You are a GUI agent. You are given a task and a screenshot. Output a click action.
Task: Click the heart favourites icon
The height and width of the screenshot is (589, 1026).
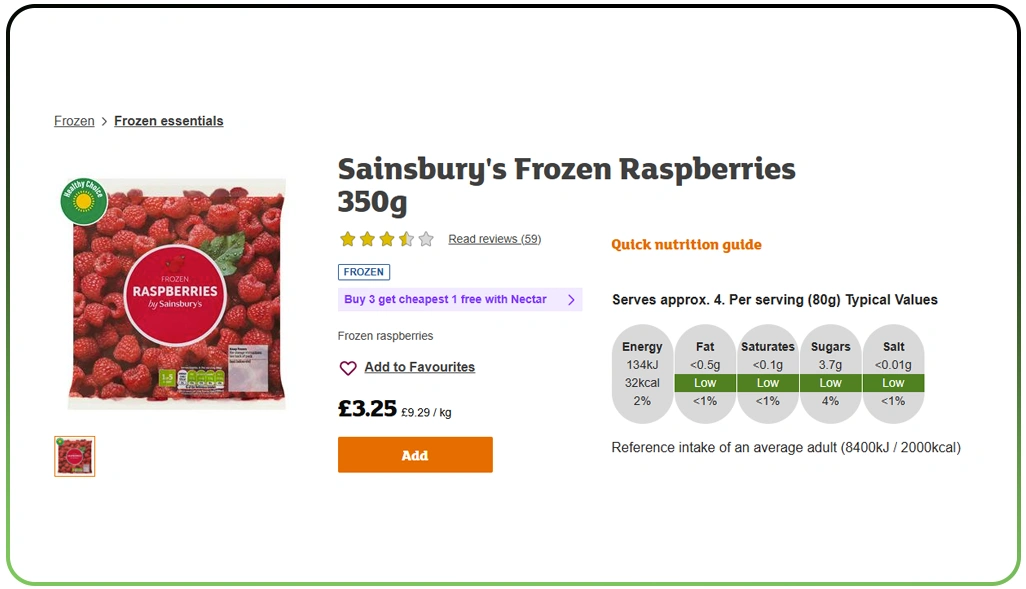click(348, 368)
